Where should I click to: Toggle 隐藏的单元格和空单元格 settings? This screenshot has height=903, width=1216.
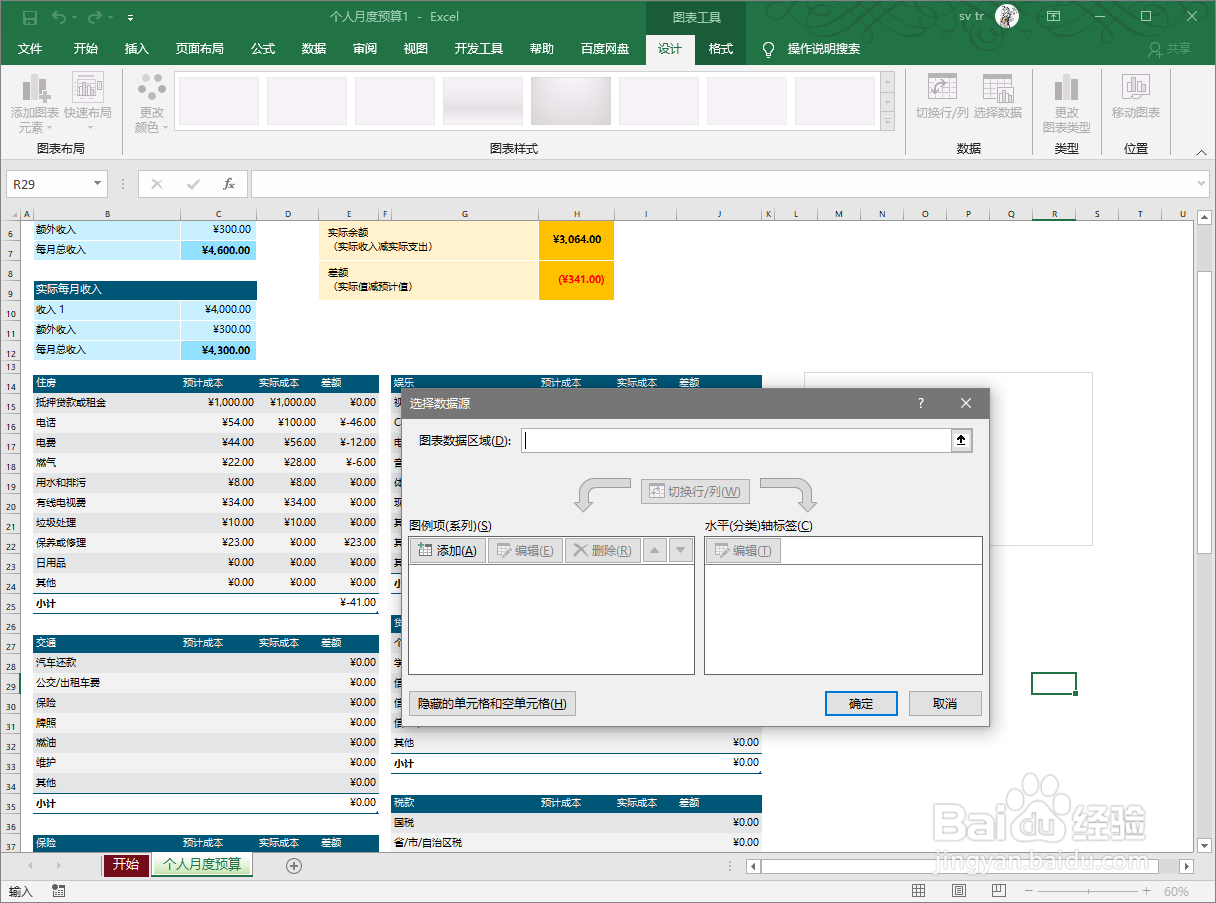click(491, 703)
